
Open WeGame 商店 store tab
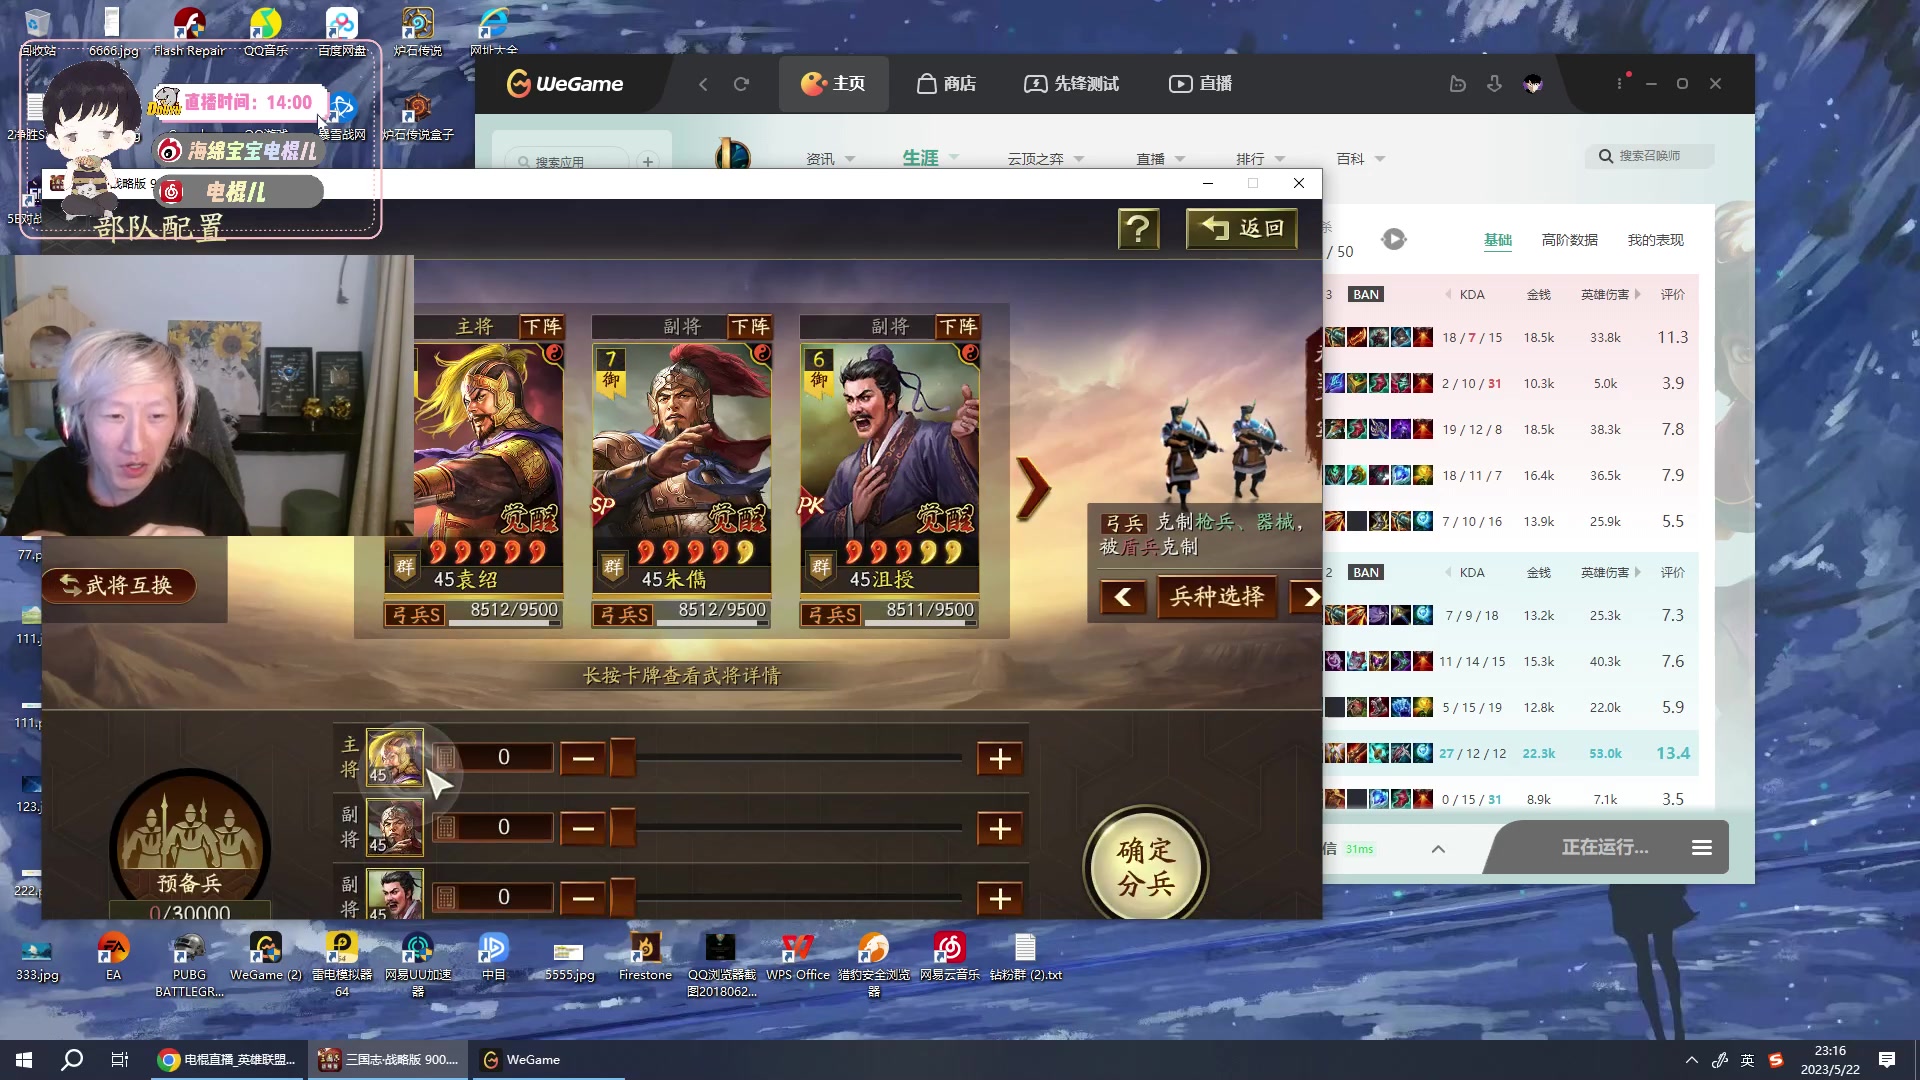(x=946, y=84)
